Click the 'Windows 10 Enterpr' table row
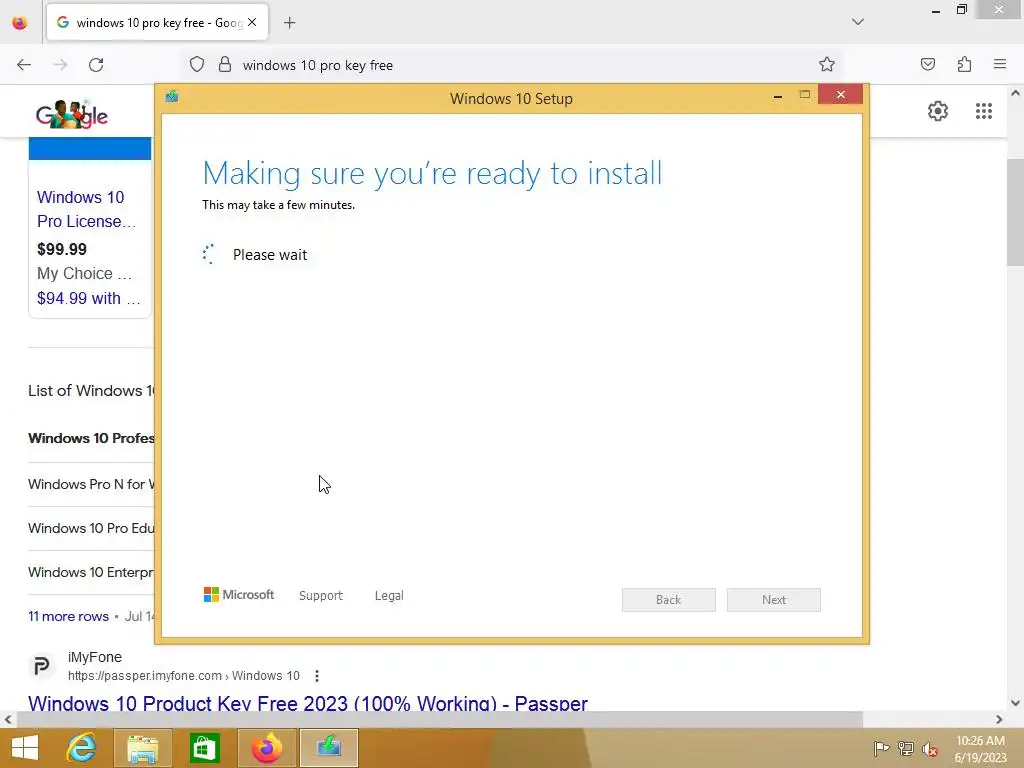The height and width of the screenshot is (768, 1024). [x=91, y=572]
